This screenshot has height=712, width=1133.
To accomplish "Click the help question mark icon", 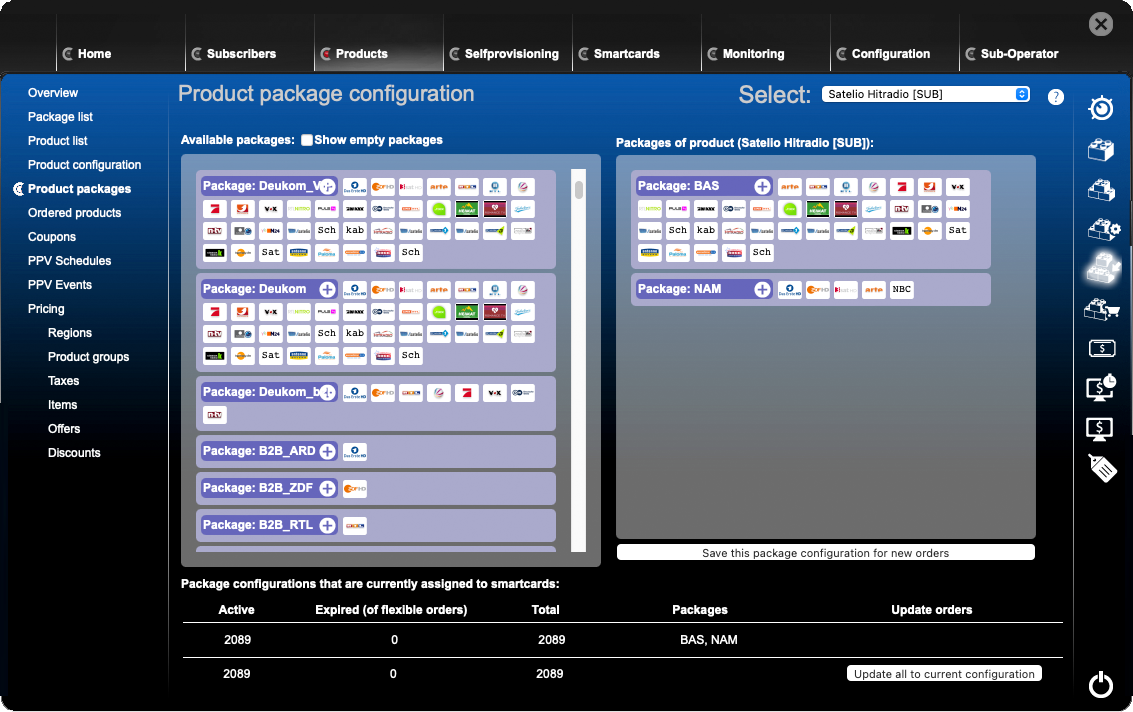I will click(1055, 97).
